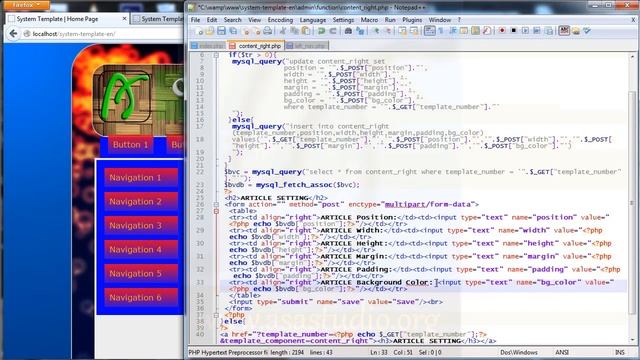Click the 'Navigation 6' link

[x=141, y=298]
